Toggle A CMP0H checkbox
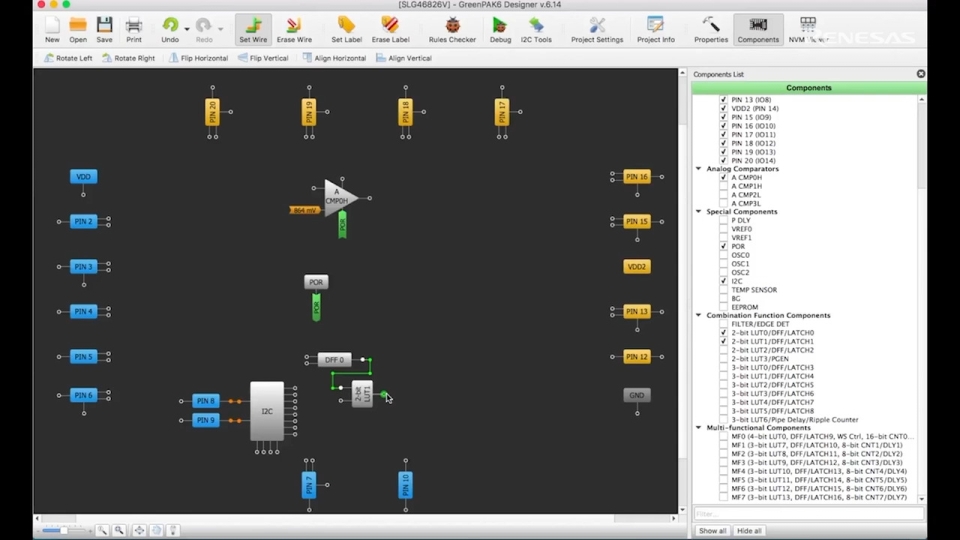This screenshot has height=540, width=960. click(724, 178)
